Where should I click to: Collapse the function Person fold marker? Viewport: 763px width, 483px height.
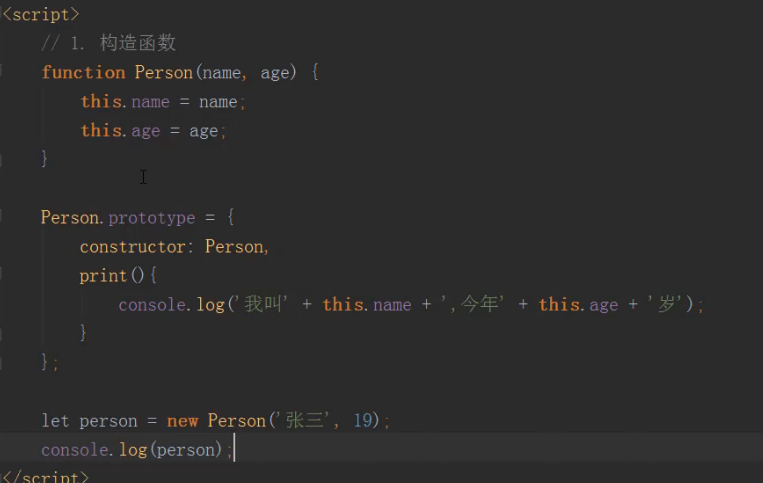pos(5,72)
